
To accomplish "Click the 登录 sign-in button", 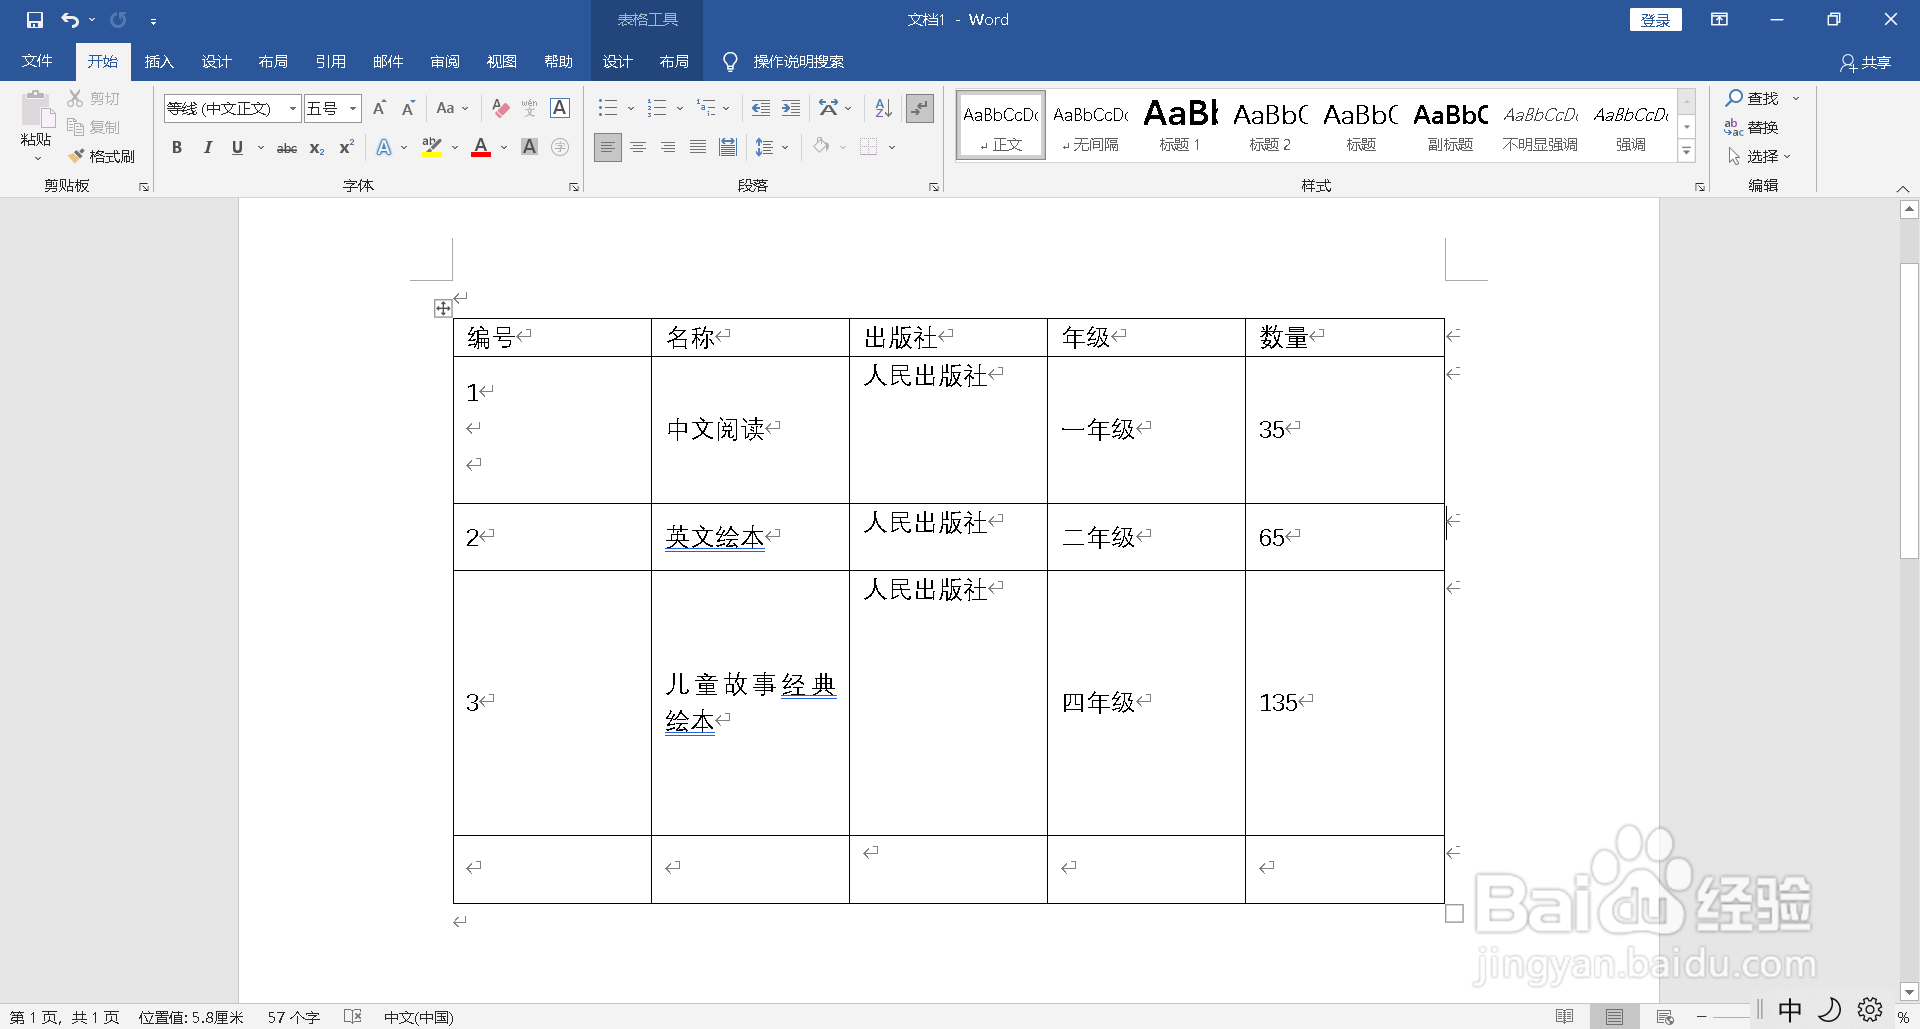I will click(1655, 19).
